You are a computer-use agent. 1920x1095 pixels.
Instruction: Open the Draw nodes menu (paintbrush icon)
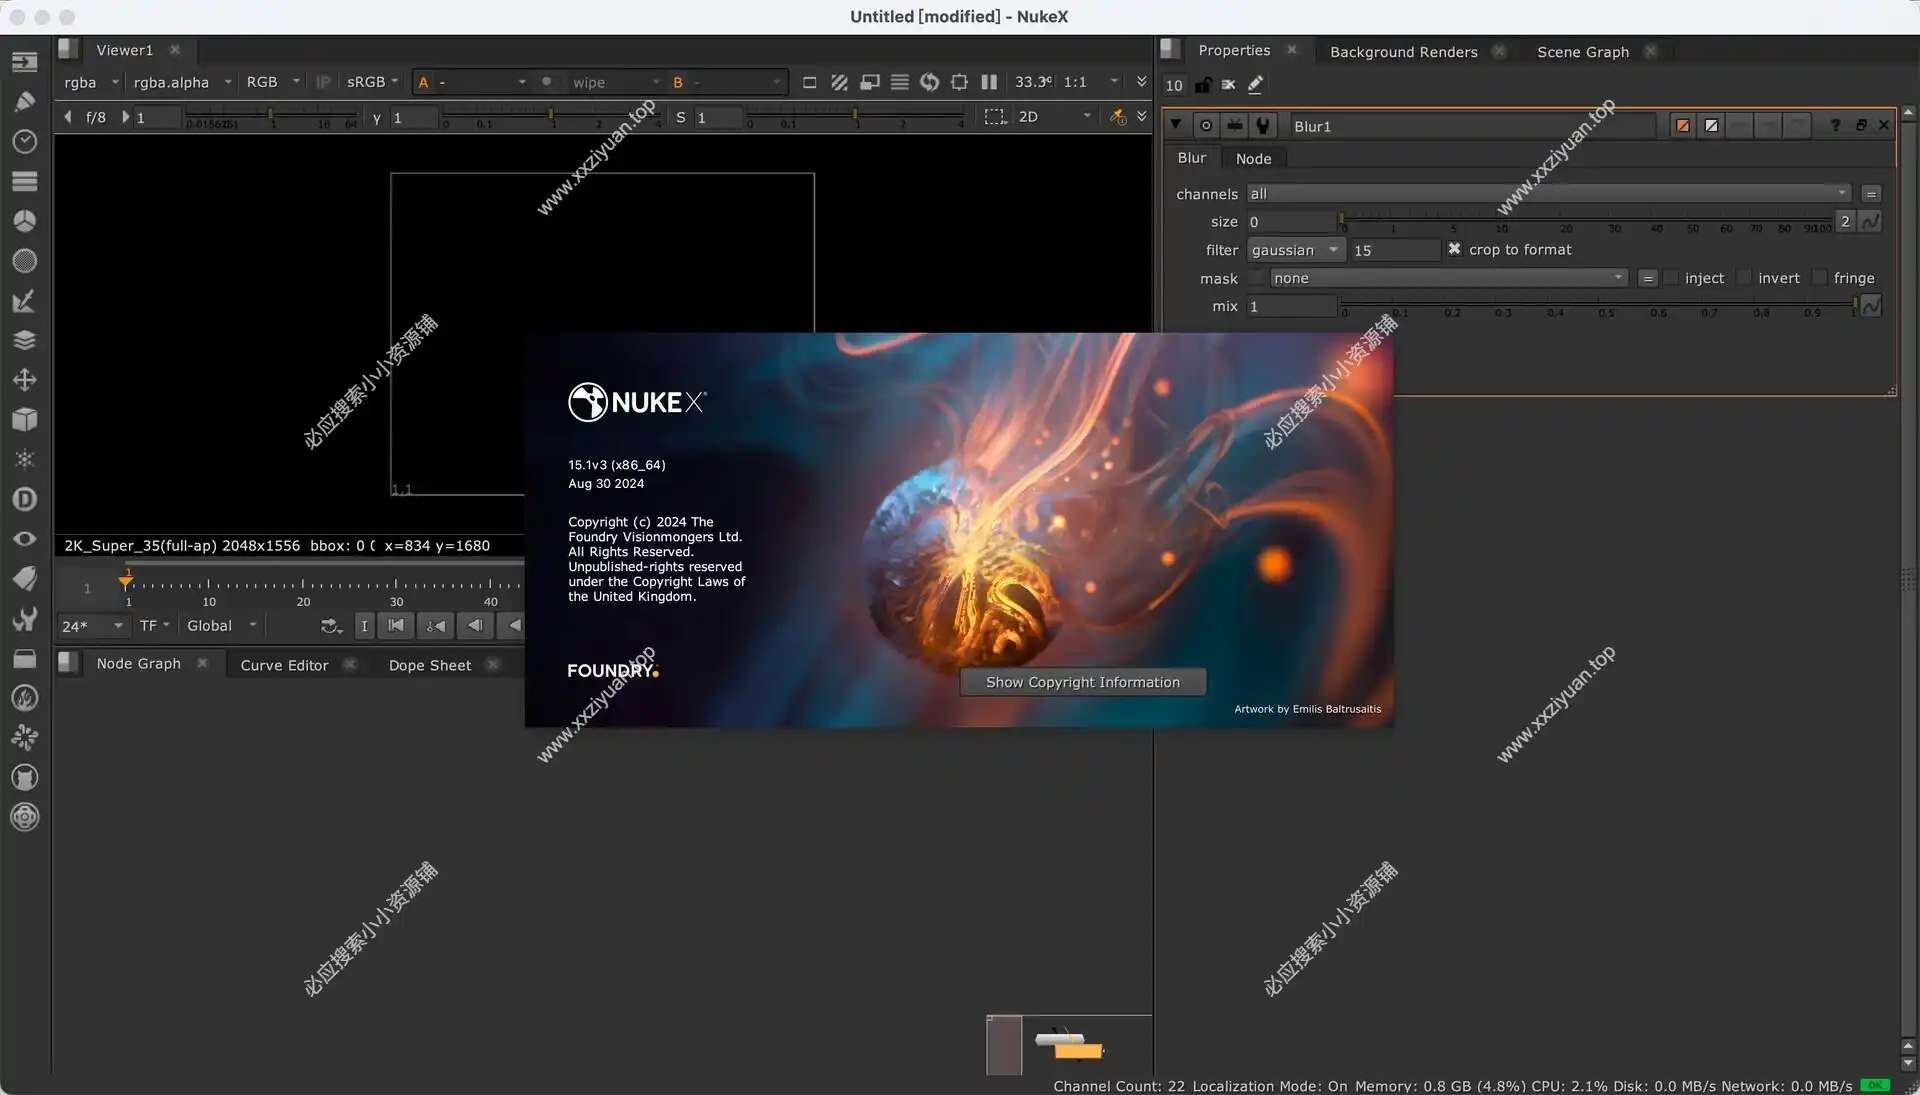(x=25, y=101)
